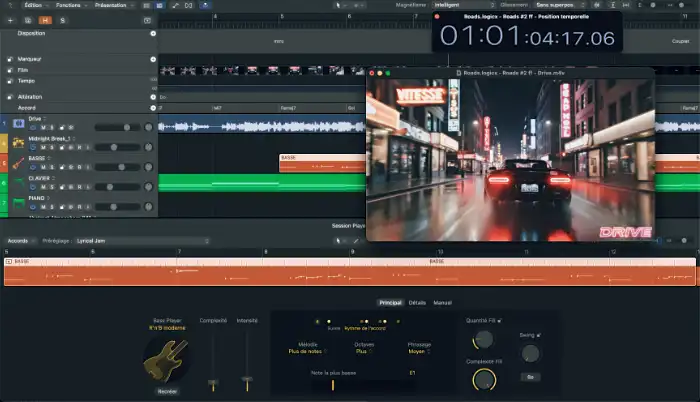Select pointer tool in Session Player editor

pos(338,241)
